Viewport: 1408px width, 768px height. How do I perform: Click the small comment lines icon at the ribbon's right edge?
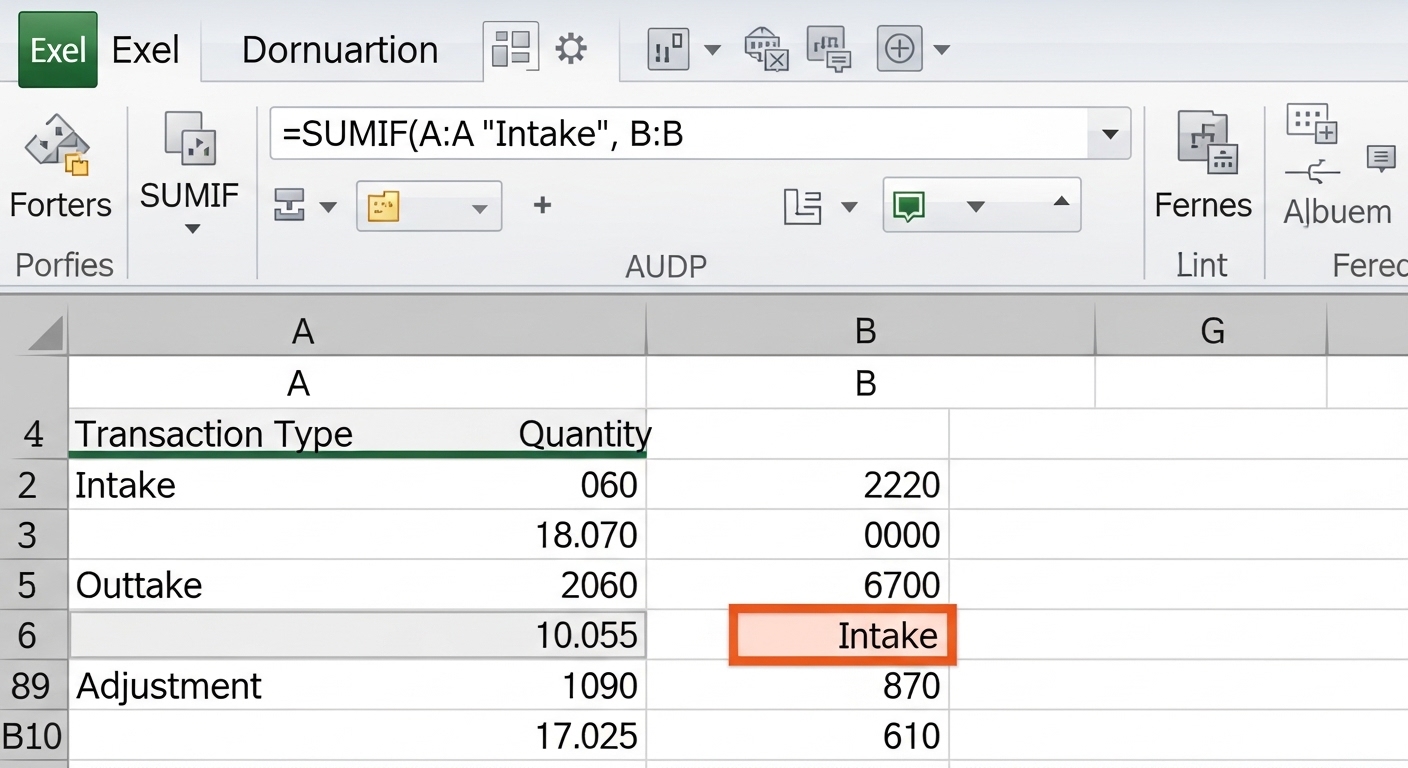click(1381, 157)
